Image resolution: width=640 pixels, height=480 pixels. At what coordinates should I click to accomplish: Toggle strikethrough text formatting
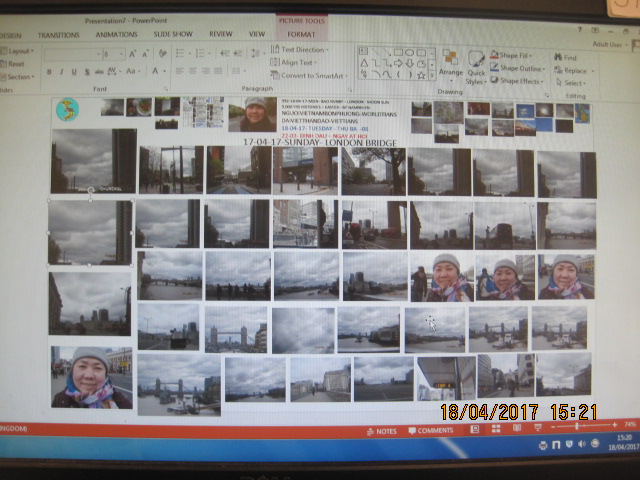(x=99, y=71)
